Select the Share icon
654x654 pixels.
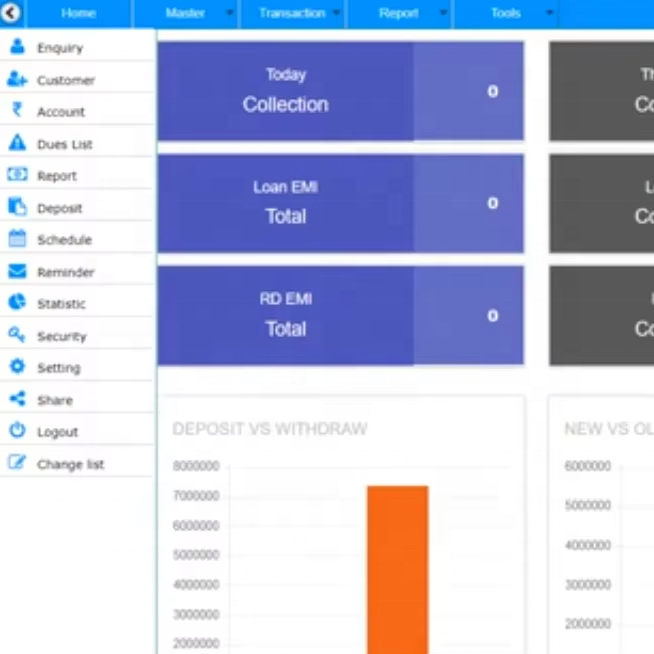pyautogui.click(x=17, y=399)
